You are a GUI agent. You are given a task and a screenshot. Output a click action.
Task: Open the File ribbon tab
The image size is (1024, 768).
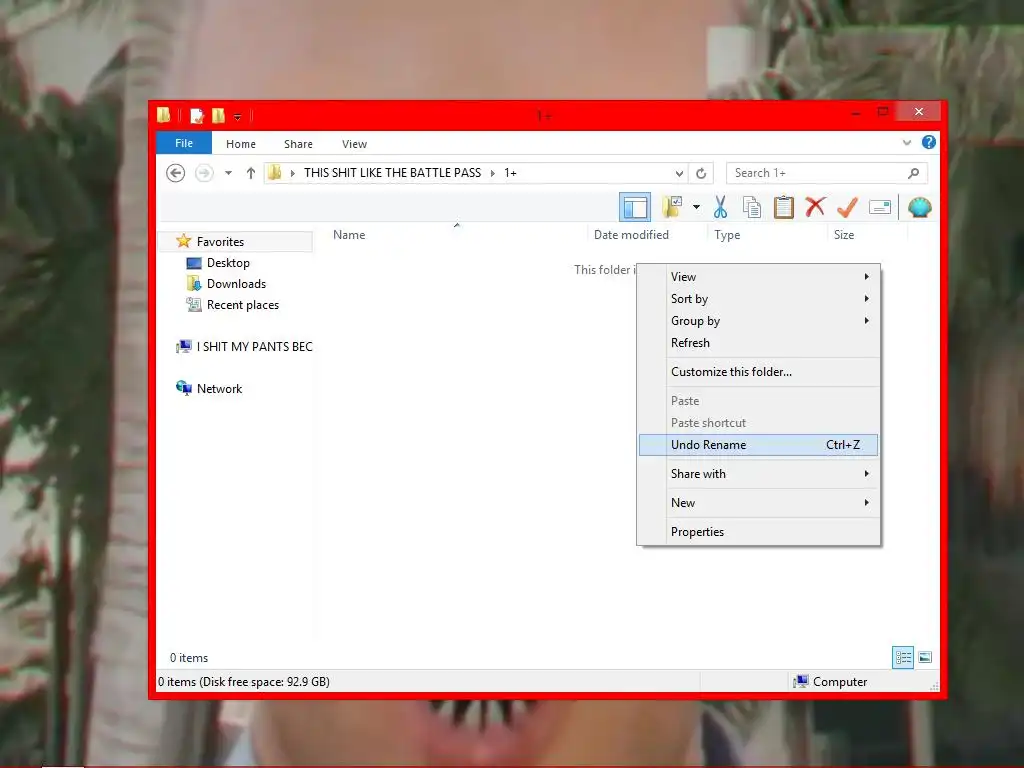tap(184, 143)
